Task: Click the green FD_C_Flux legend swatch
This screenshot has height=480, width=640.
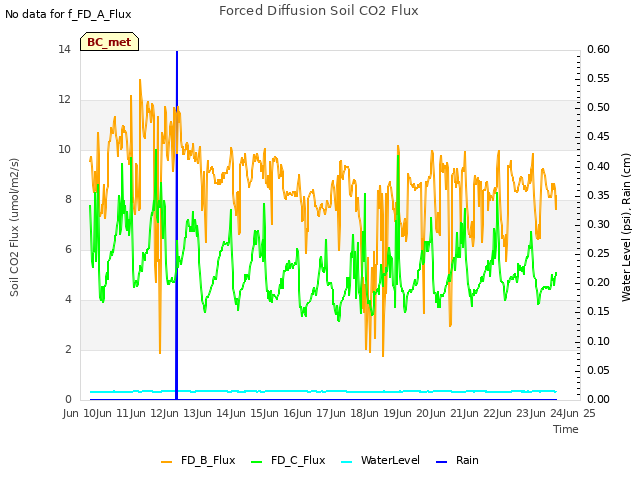Action: pos(256,462)
